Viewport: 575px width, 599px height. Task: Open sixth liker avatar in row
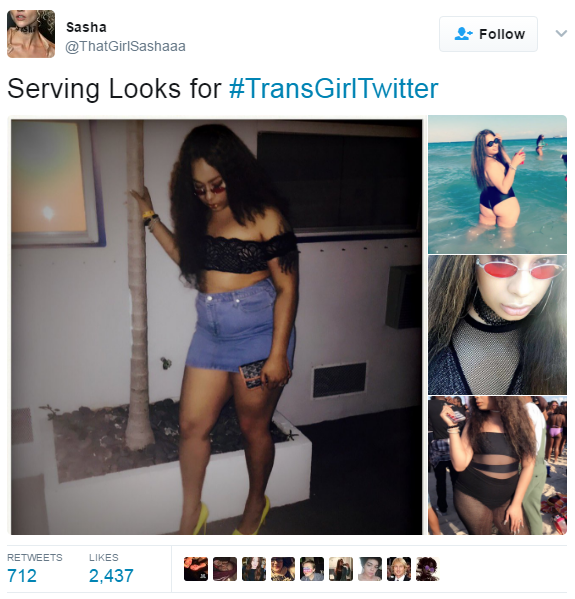pyautogui.click(x=341, y=569)
